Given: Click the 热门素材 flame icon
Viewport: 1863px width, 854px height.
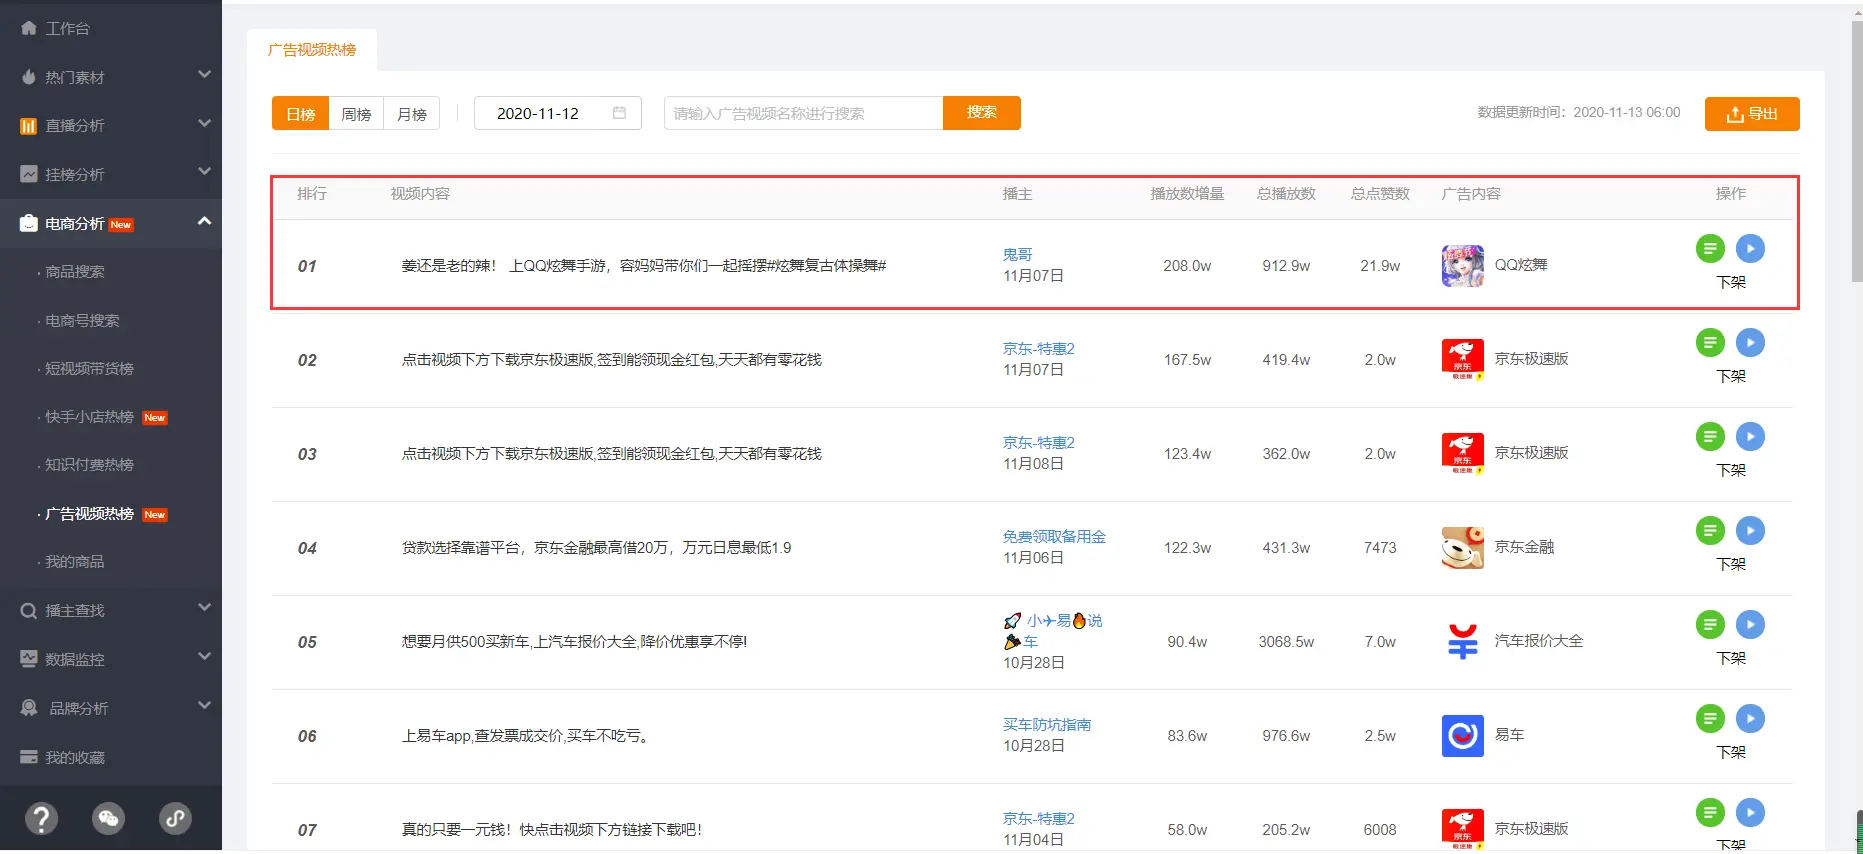Looking at the screenshot, I should click(x=29, y=77).
